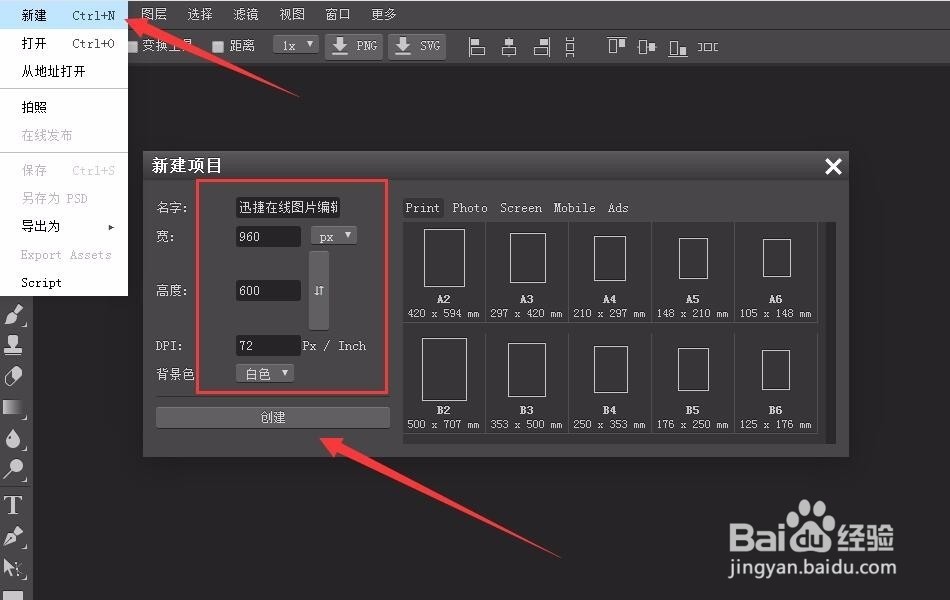Pick the B6 paper preset

pos(776,383)
